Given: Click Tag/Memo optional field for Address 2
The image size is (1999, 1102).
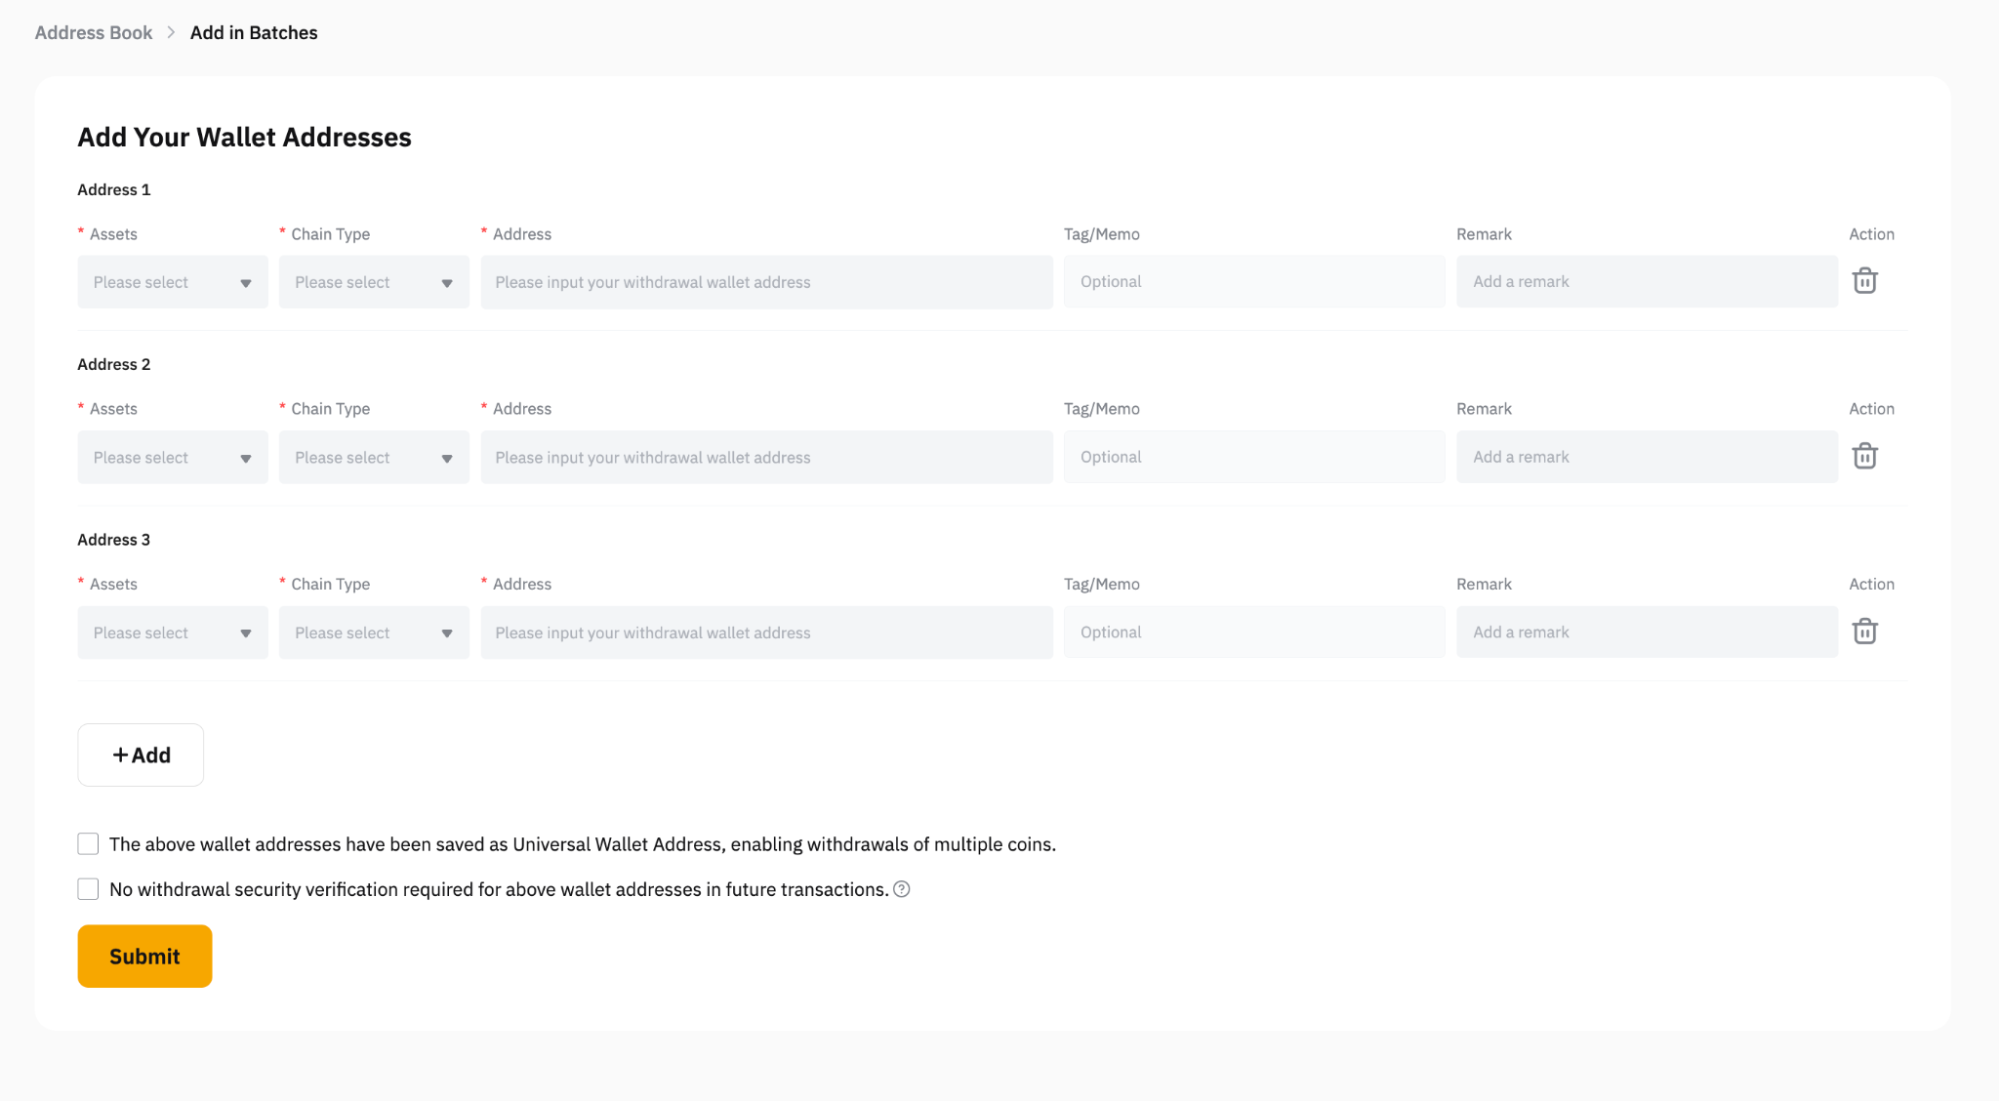Looking at the screenshot, I should click(1254, 457).
